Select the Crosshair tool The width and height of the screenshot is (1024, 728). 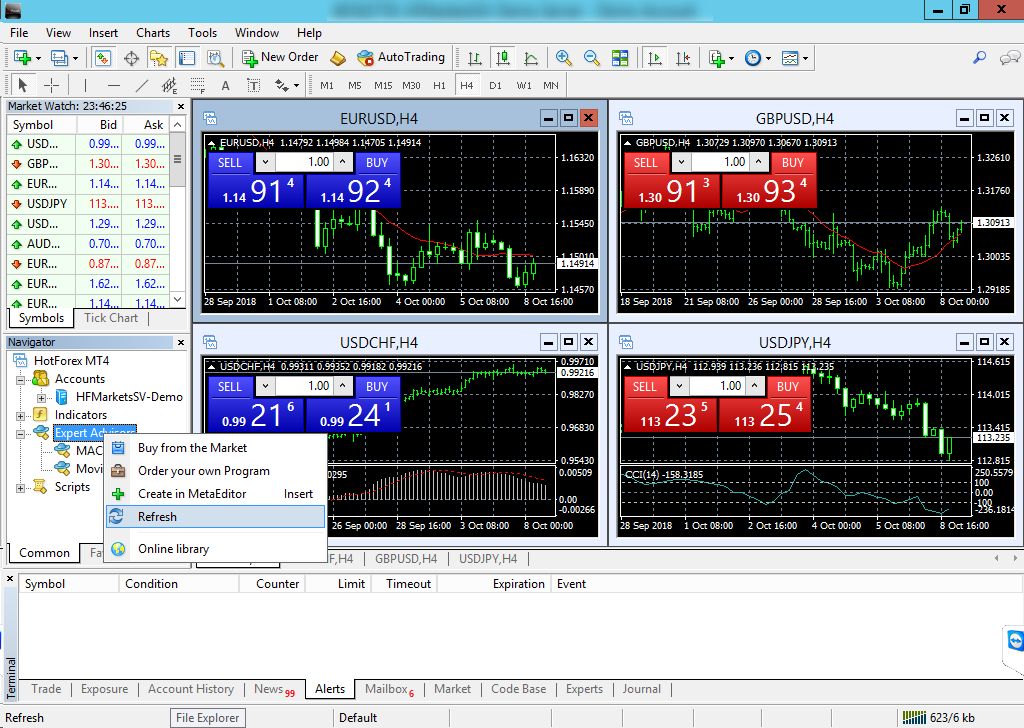coord(52,85)
